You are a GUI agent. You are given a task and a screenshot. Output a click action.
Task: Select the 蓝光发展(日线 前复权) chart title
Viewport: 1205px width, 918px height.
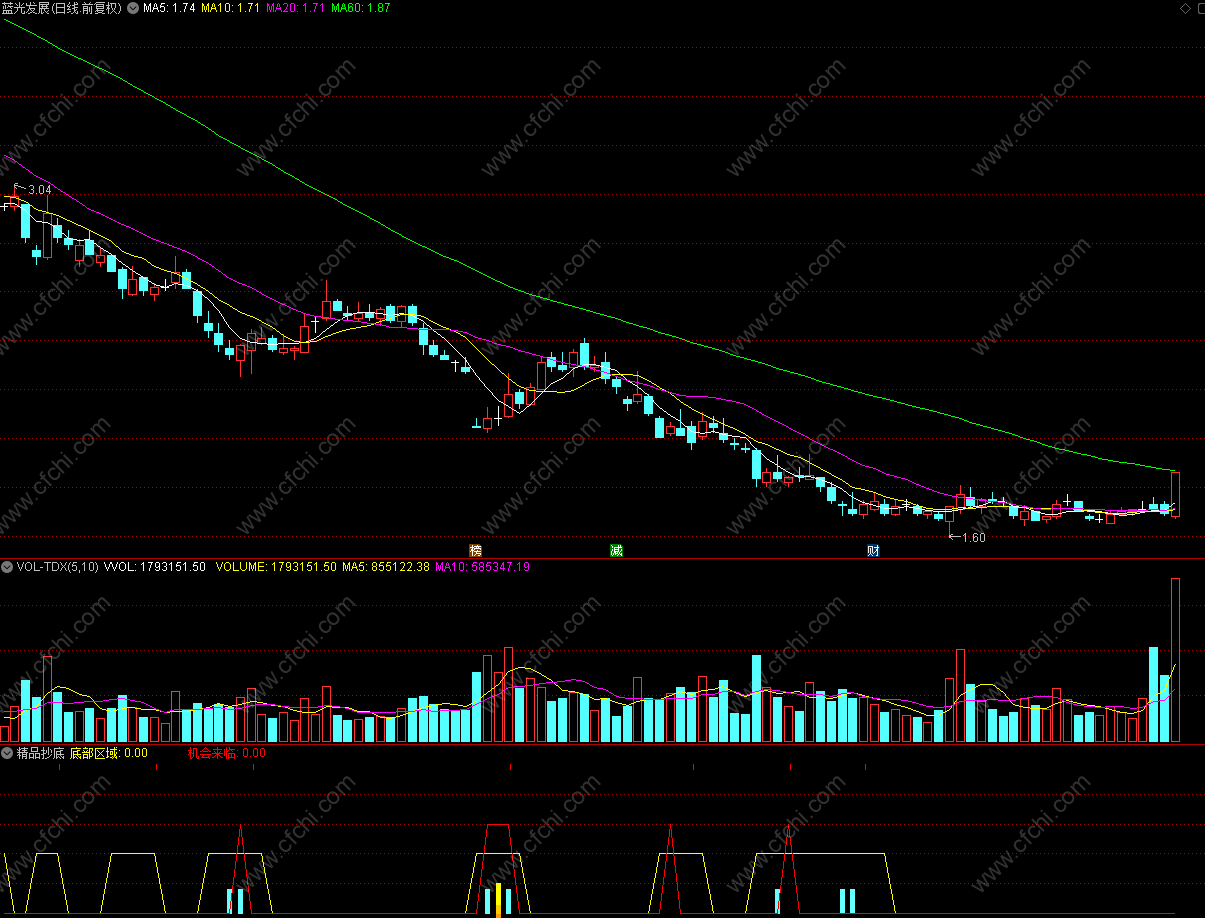(x=62, y=8)
